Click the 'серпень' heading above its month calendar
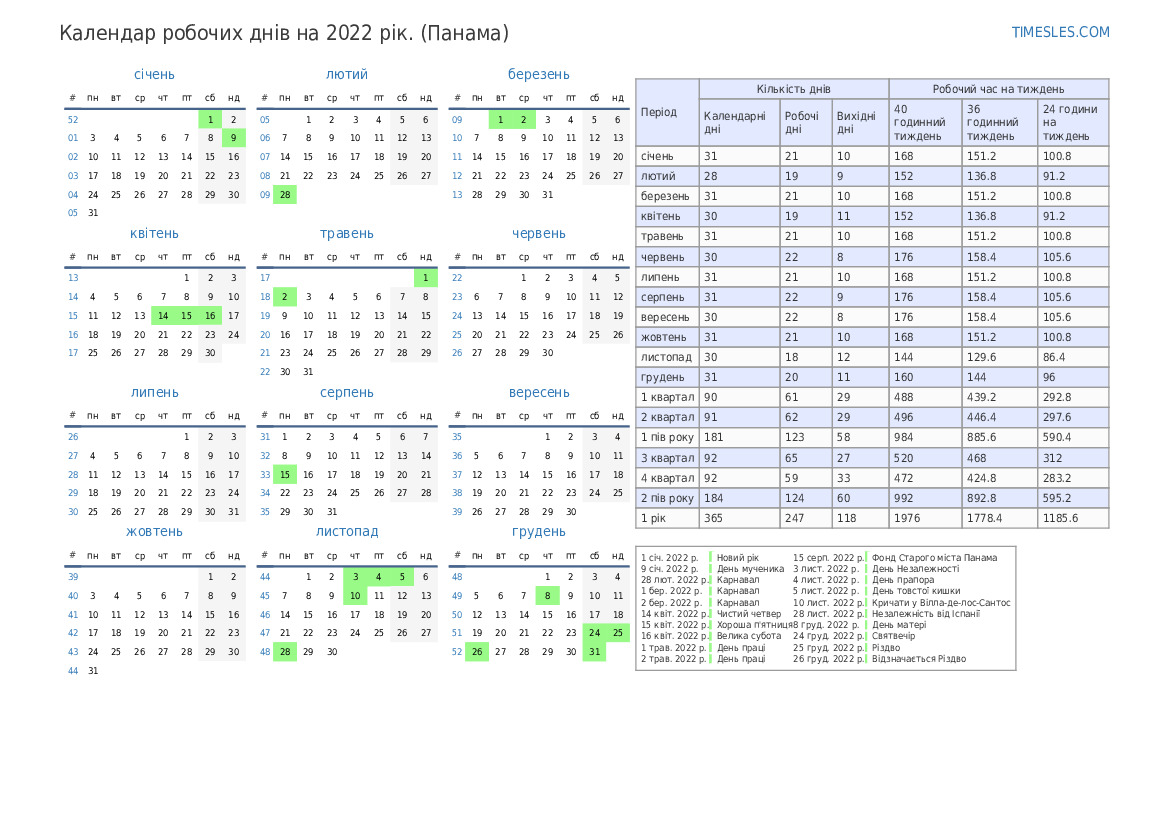 coord(347,392)
